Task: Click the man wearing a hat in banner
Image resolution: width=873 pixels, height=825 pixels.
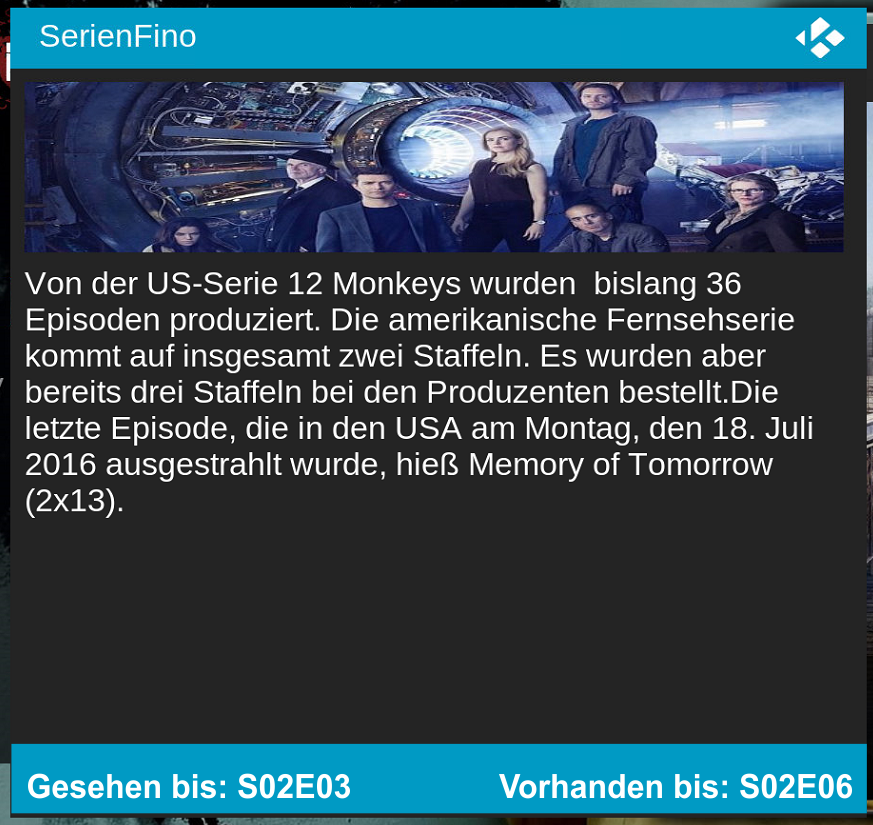Action: 311,198
